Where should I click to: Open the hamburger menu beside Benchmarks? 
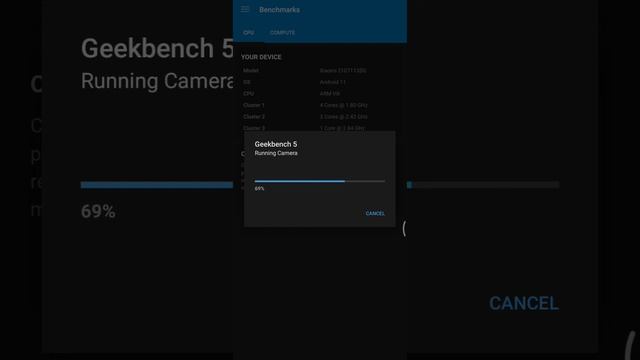pyautogui.click(x=245, y=9)
